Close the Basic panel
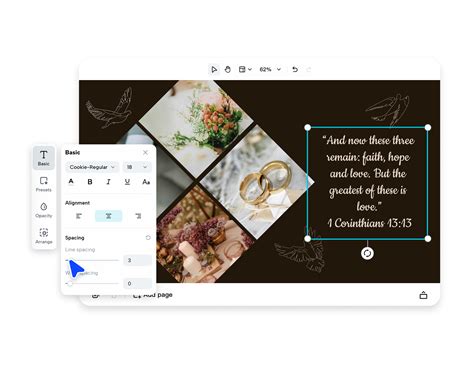This screenshot has width=474, height=379. 145,152
